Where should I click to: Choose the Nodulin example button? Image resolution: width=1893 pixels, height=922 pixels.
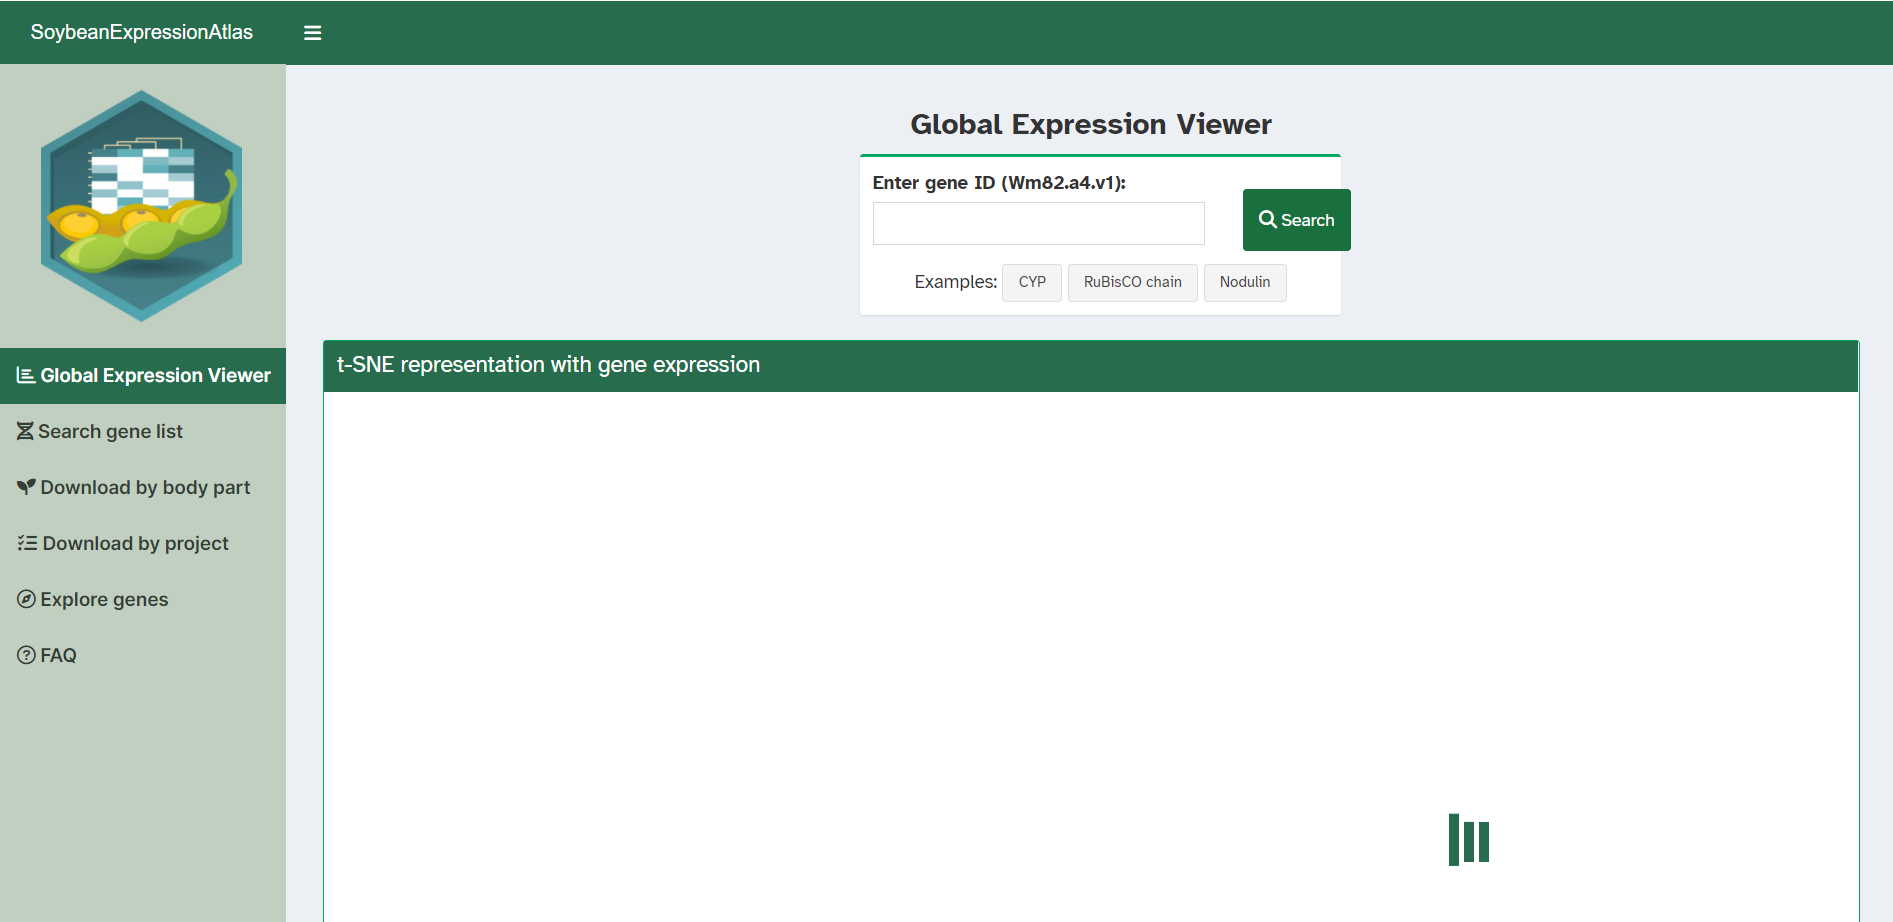coord(1244,282)
